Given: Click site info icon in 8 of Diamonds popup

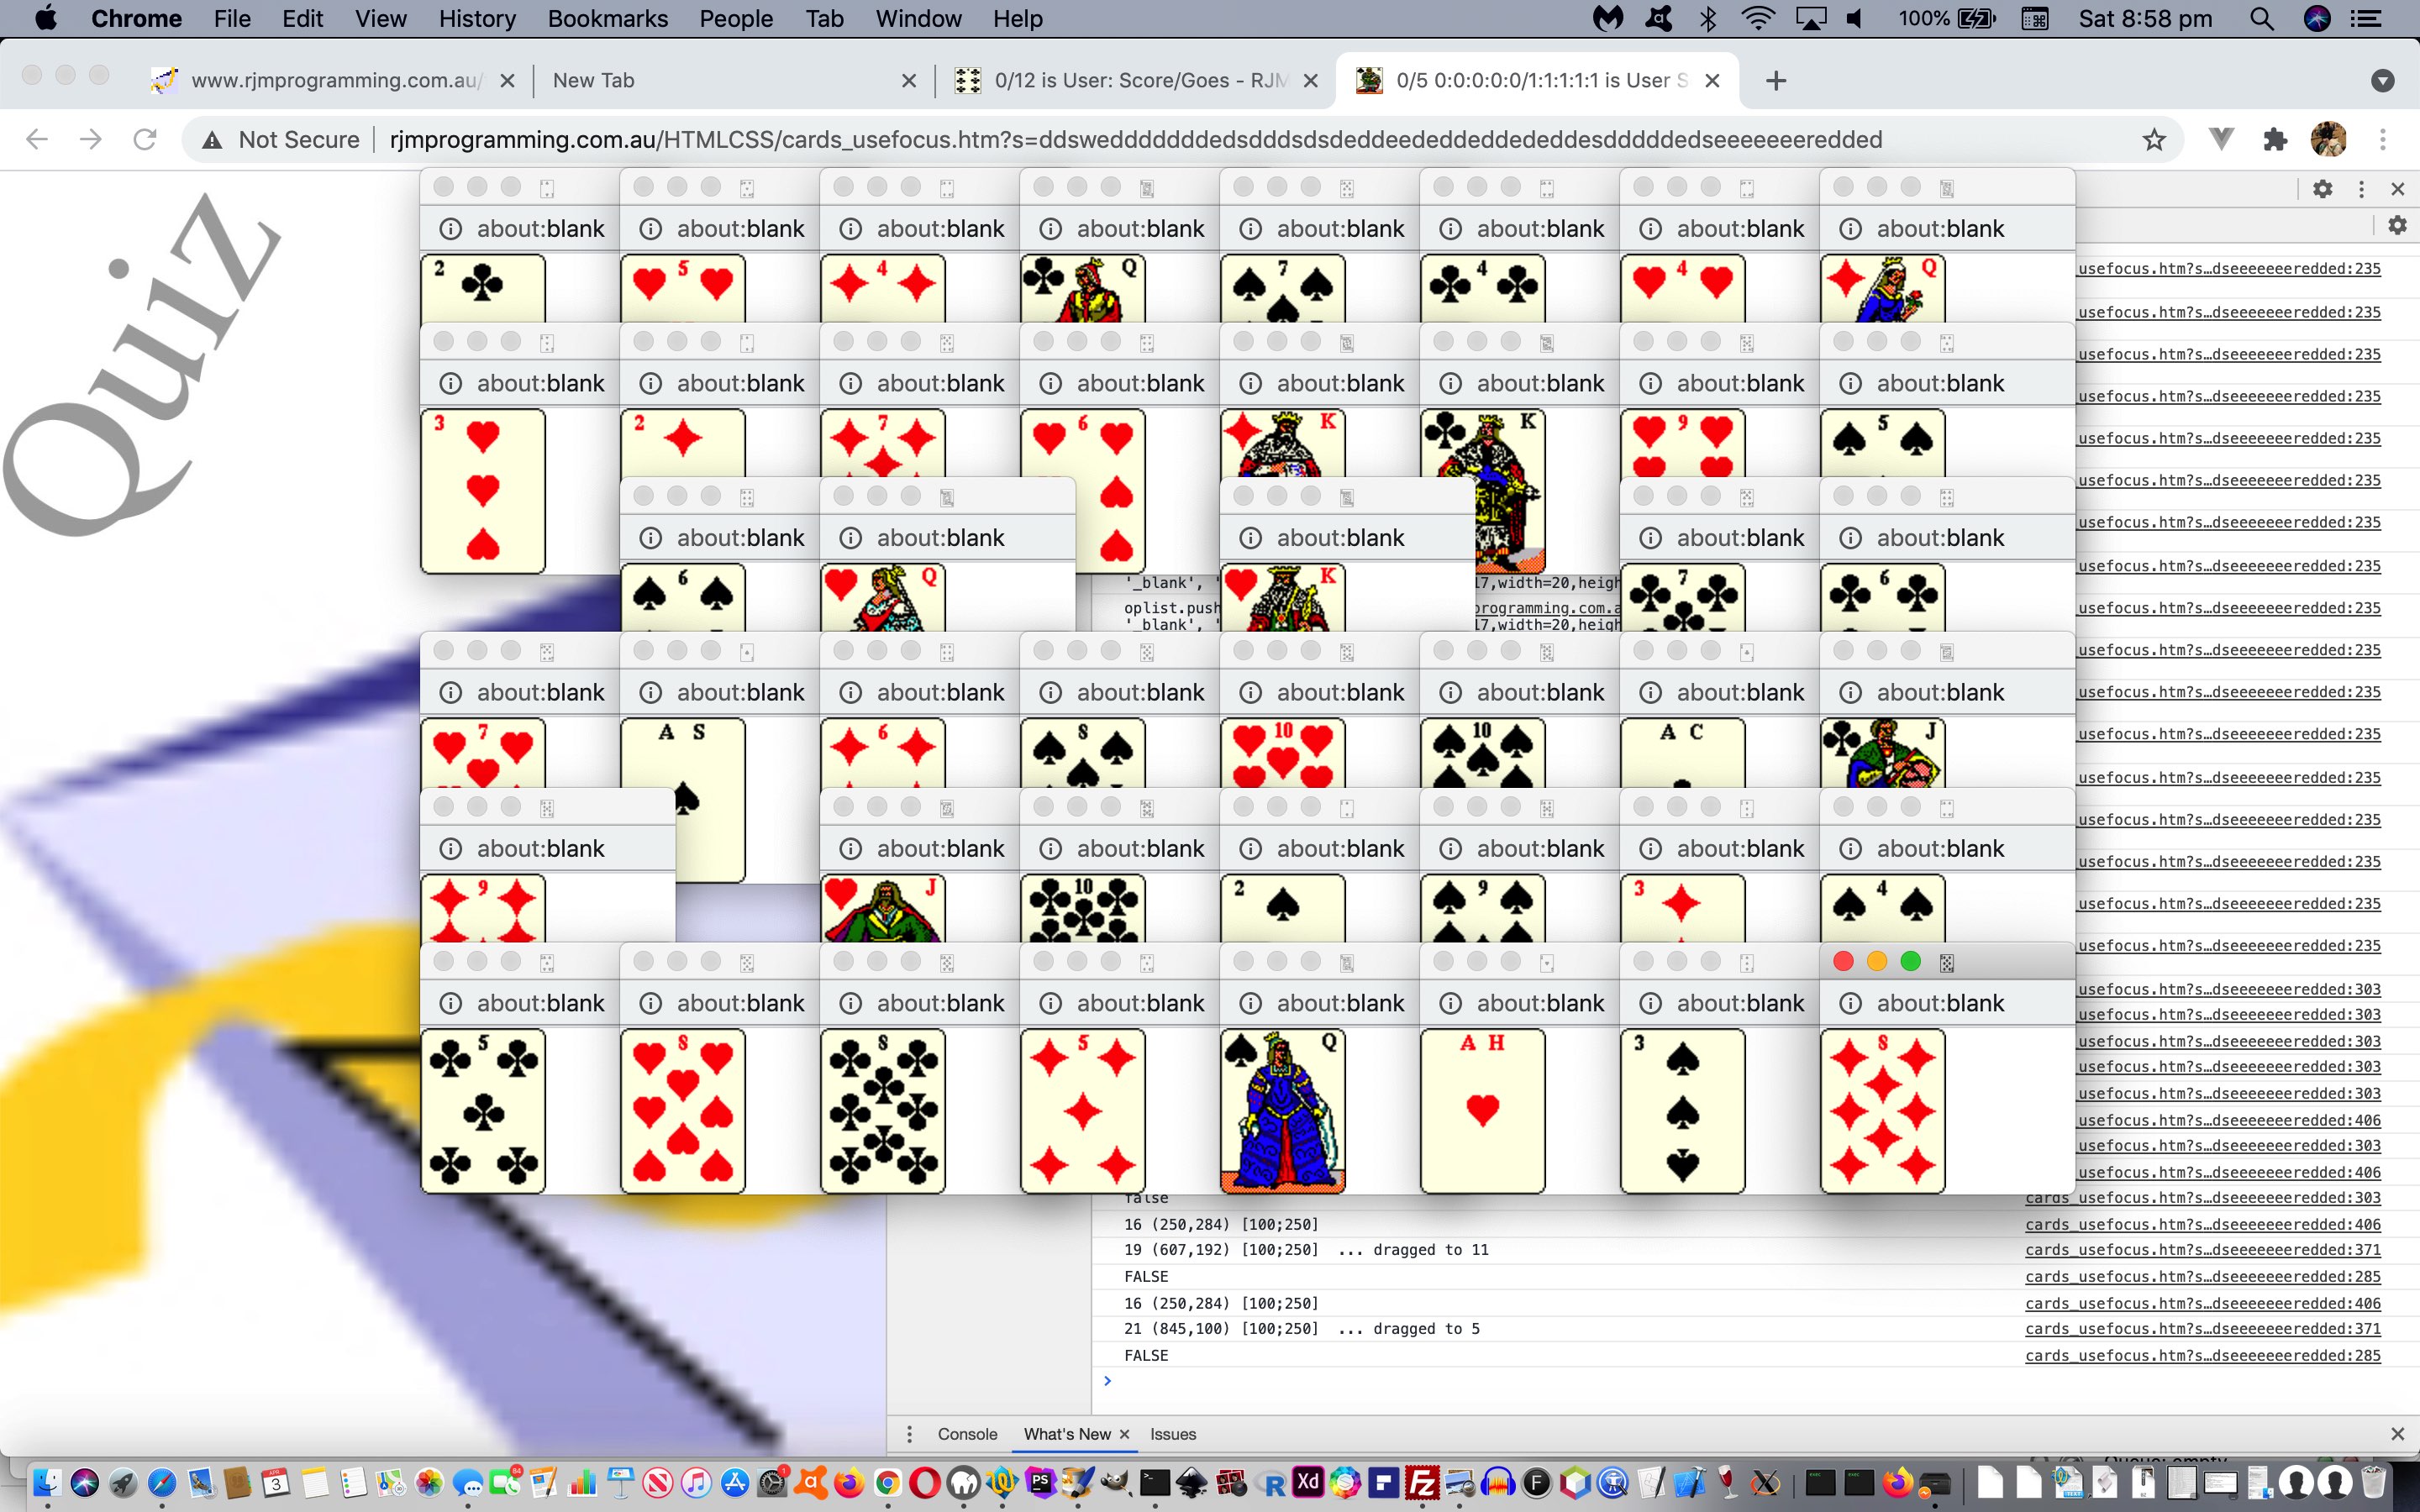Looking at the screenshot, I should click(1851, 1003).
